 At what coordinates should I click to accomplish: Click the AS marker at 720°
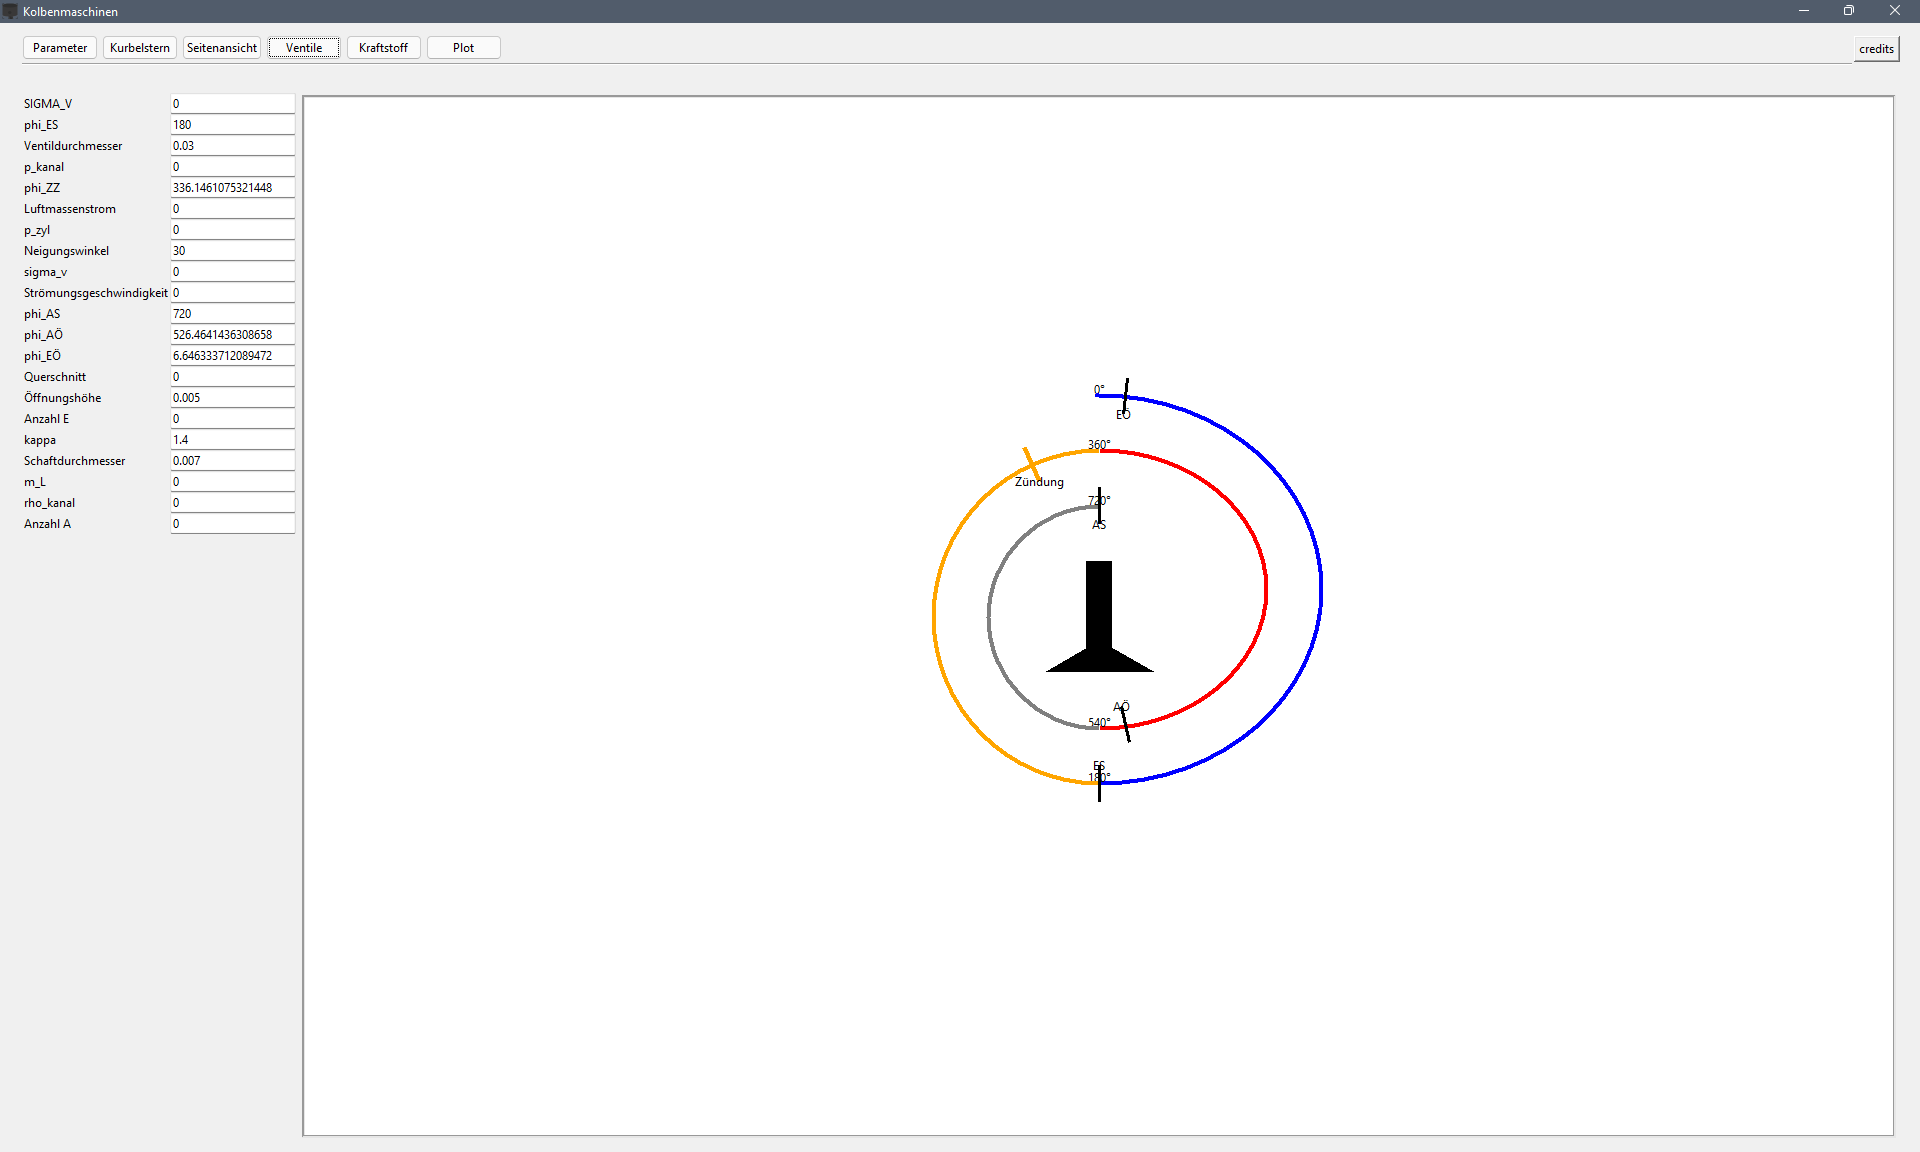tap(1099, 507)
